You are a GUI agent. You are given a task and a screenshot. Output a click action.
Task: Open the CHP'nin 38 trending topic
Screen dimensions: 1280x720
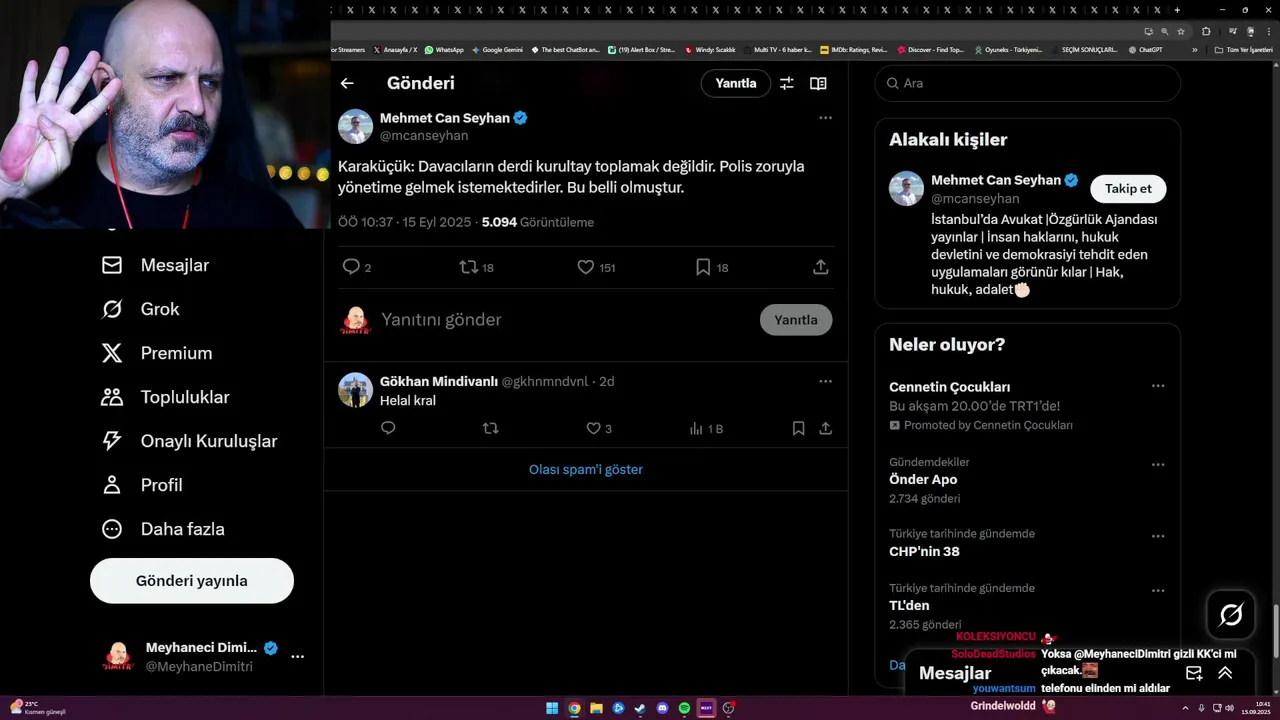924,551
